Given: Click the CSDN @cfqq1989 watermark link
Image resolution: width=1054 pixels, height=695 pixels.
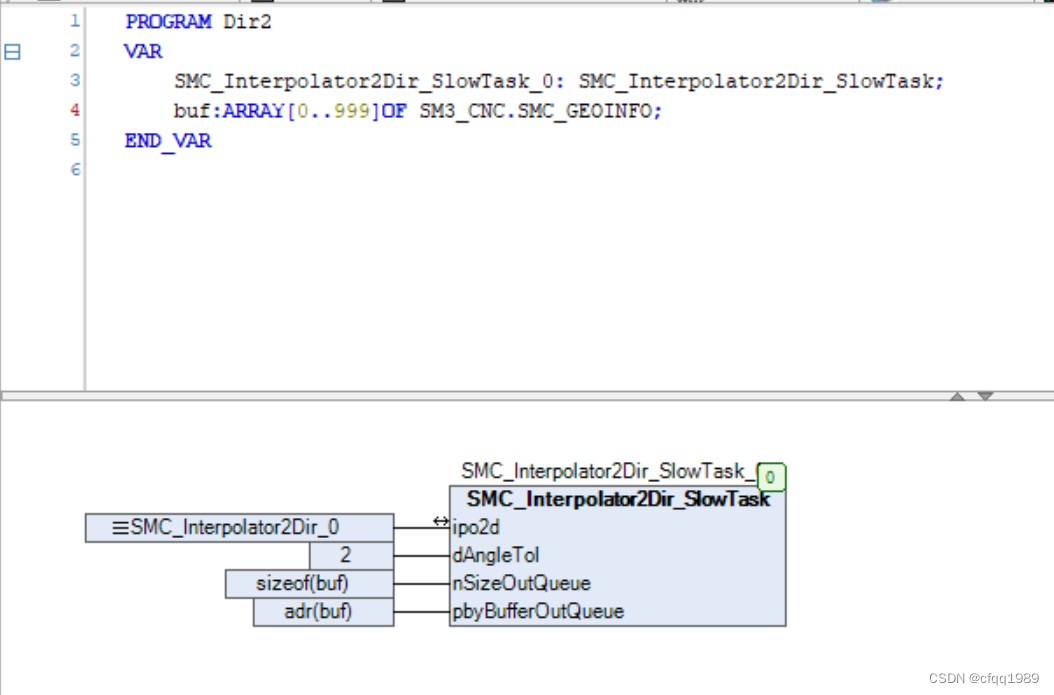Looking at the screenshot, I should (987, 676).
